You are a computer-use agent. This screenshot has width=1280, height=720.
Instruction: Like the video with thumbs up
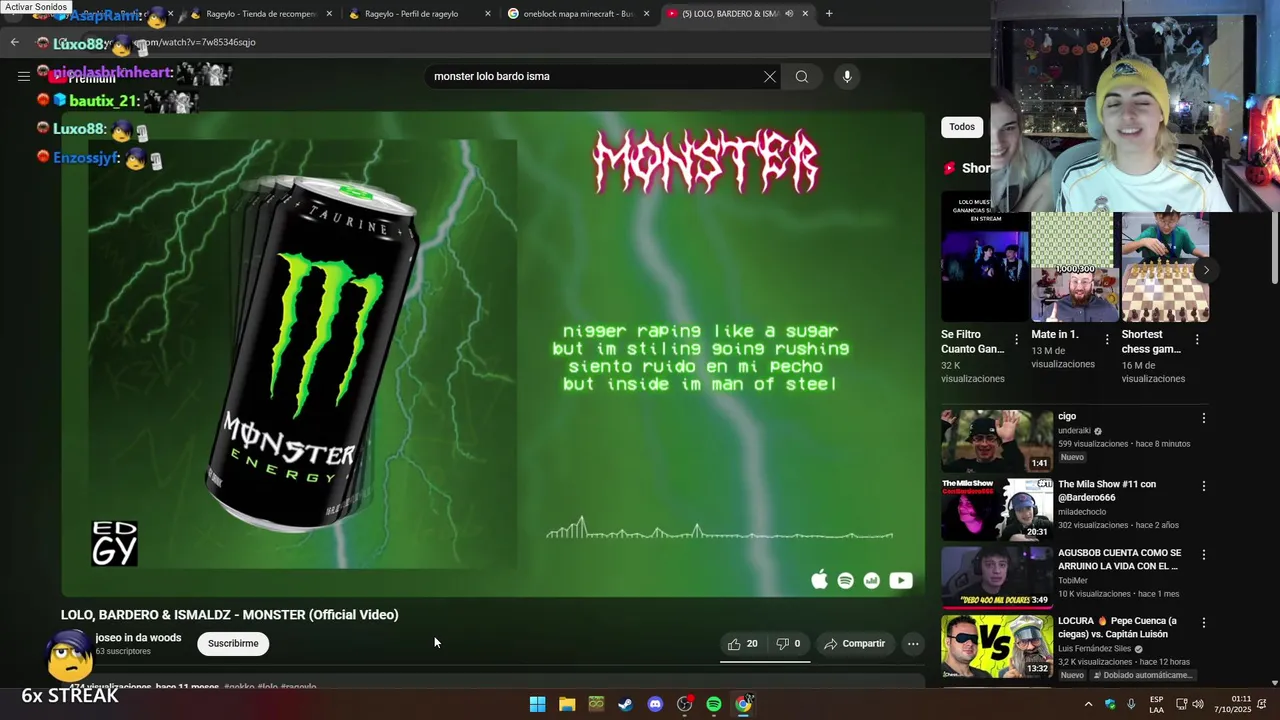point(742,644)
